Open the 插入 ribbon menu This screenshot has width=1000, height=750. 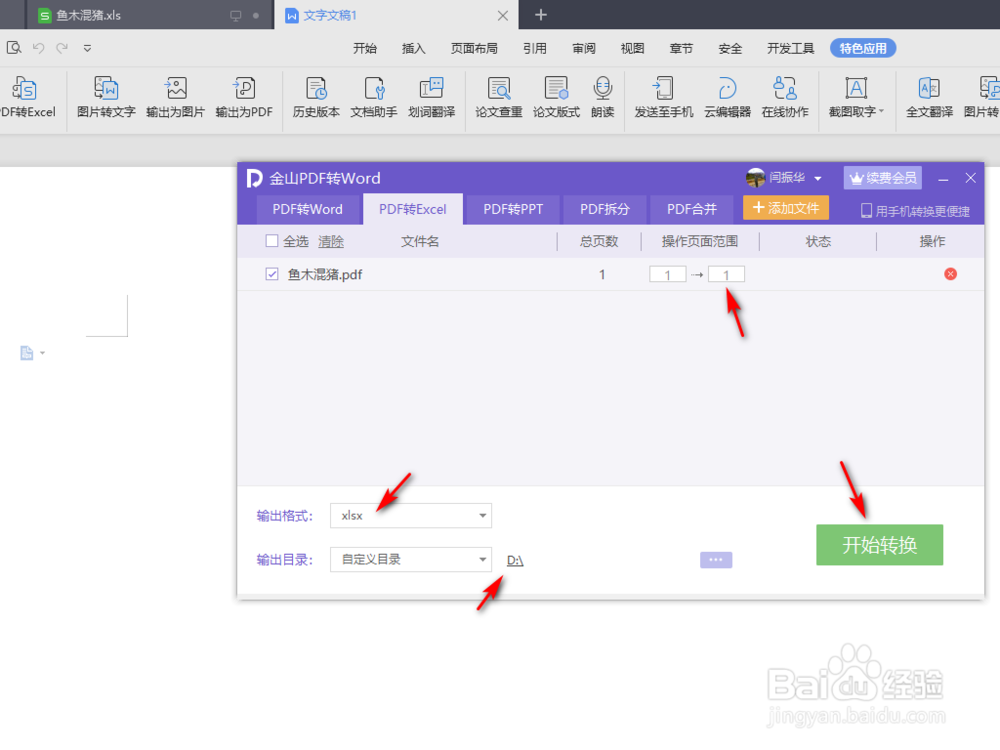[413, 48]
